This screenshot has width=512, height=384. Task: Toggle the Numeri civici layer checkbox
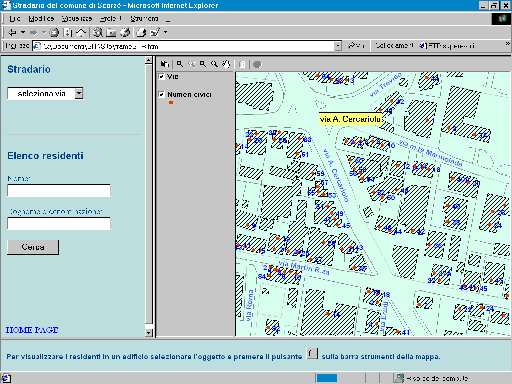click(x=161, y=94)
